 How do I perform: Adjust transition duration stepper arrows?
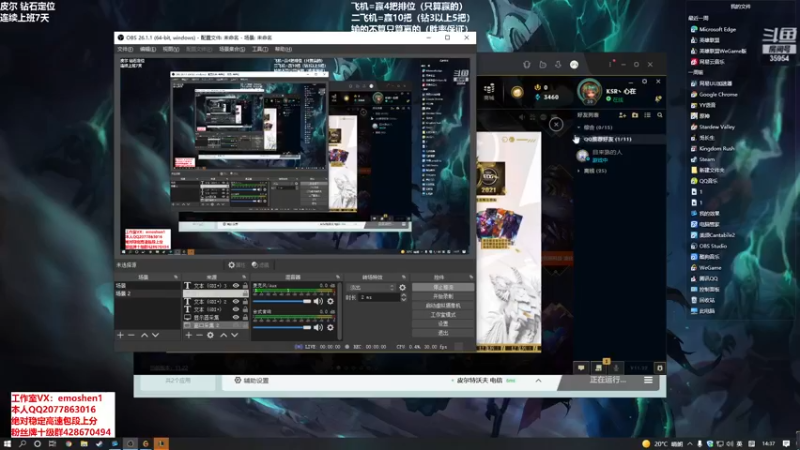[404, 297]
